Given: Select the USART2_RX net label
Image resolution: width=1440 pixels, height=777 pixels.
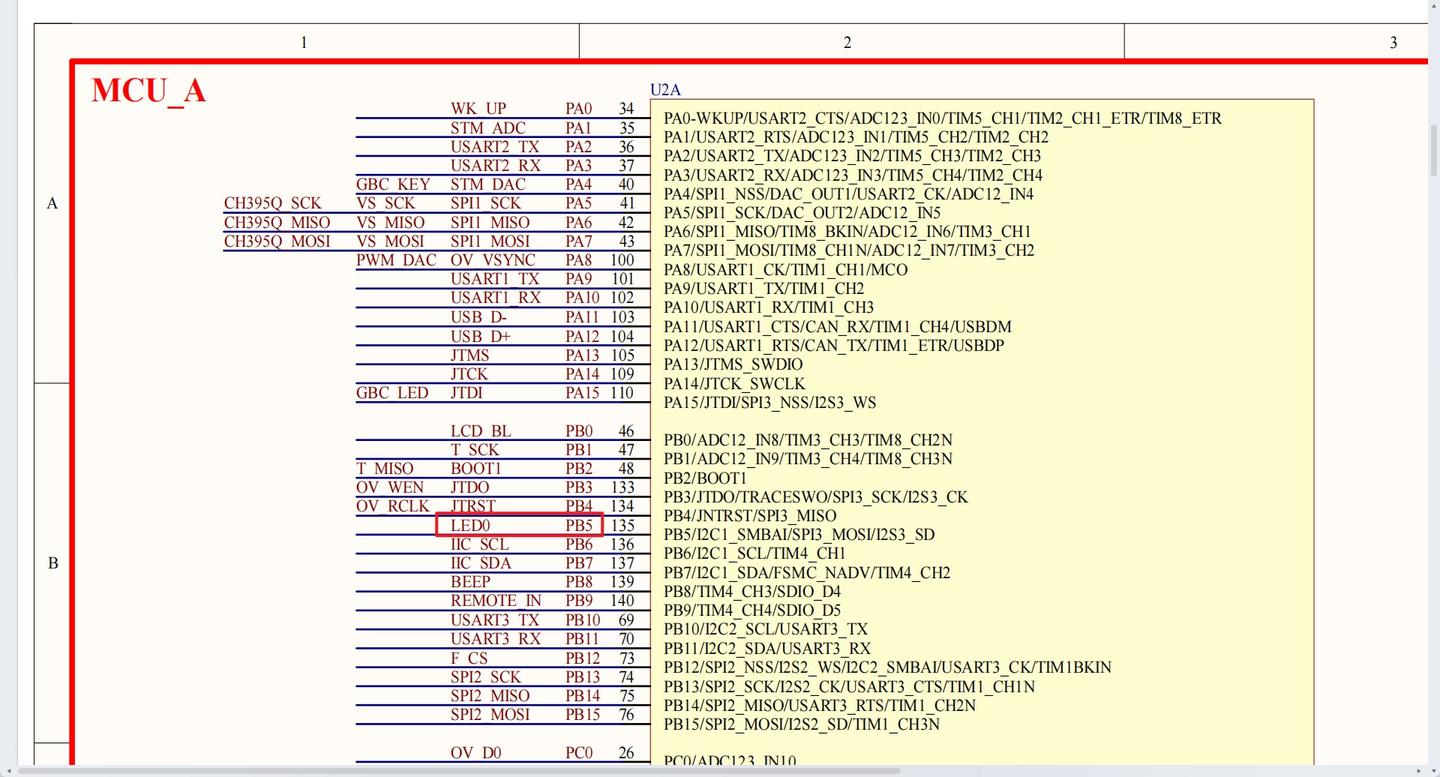Looking at the screenshot, I should [496, 165].
